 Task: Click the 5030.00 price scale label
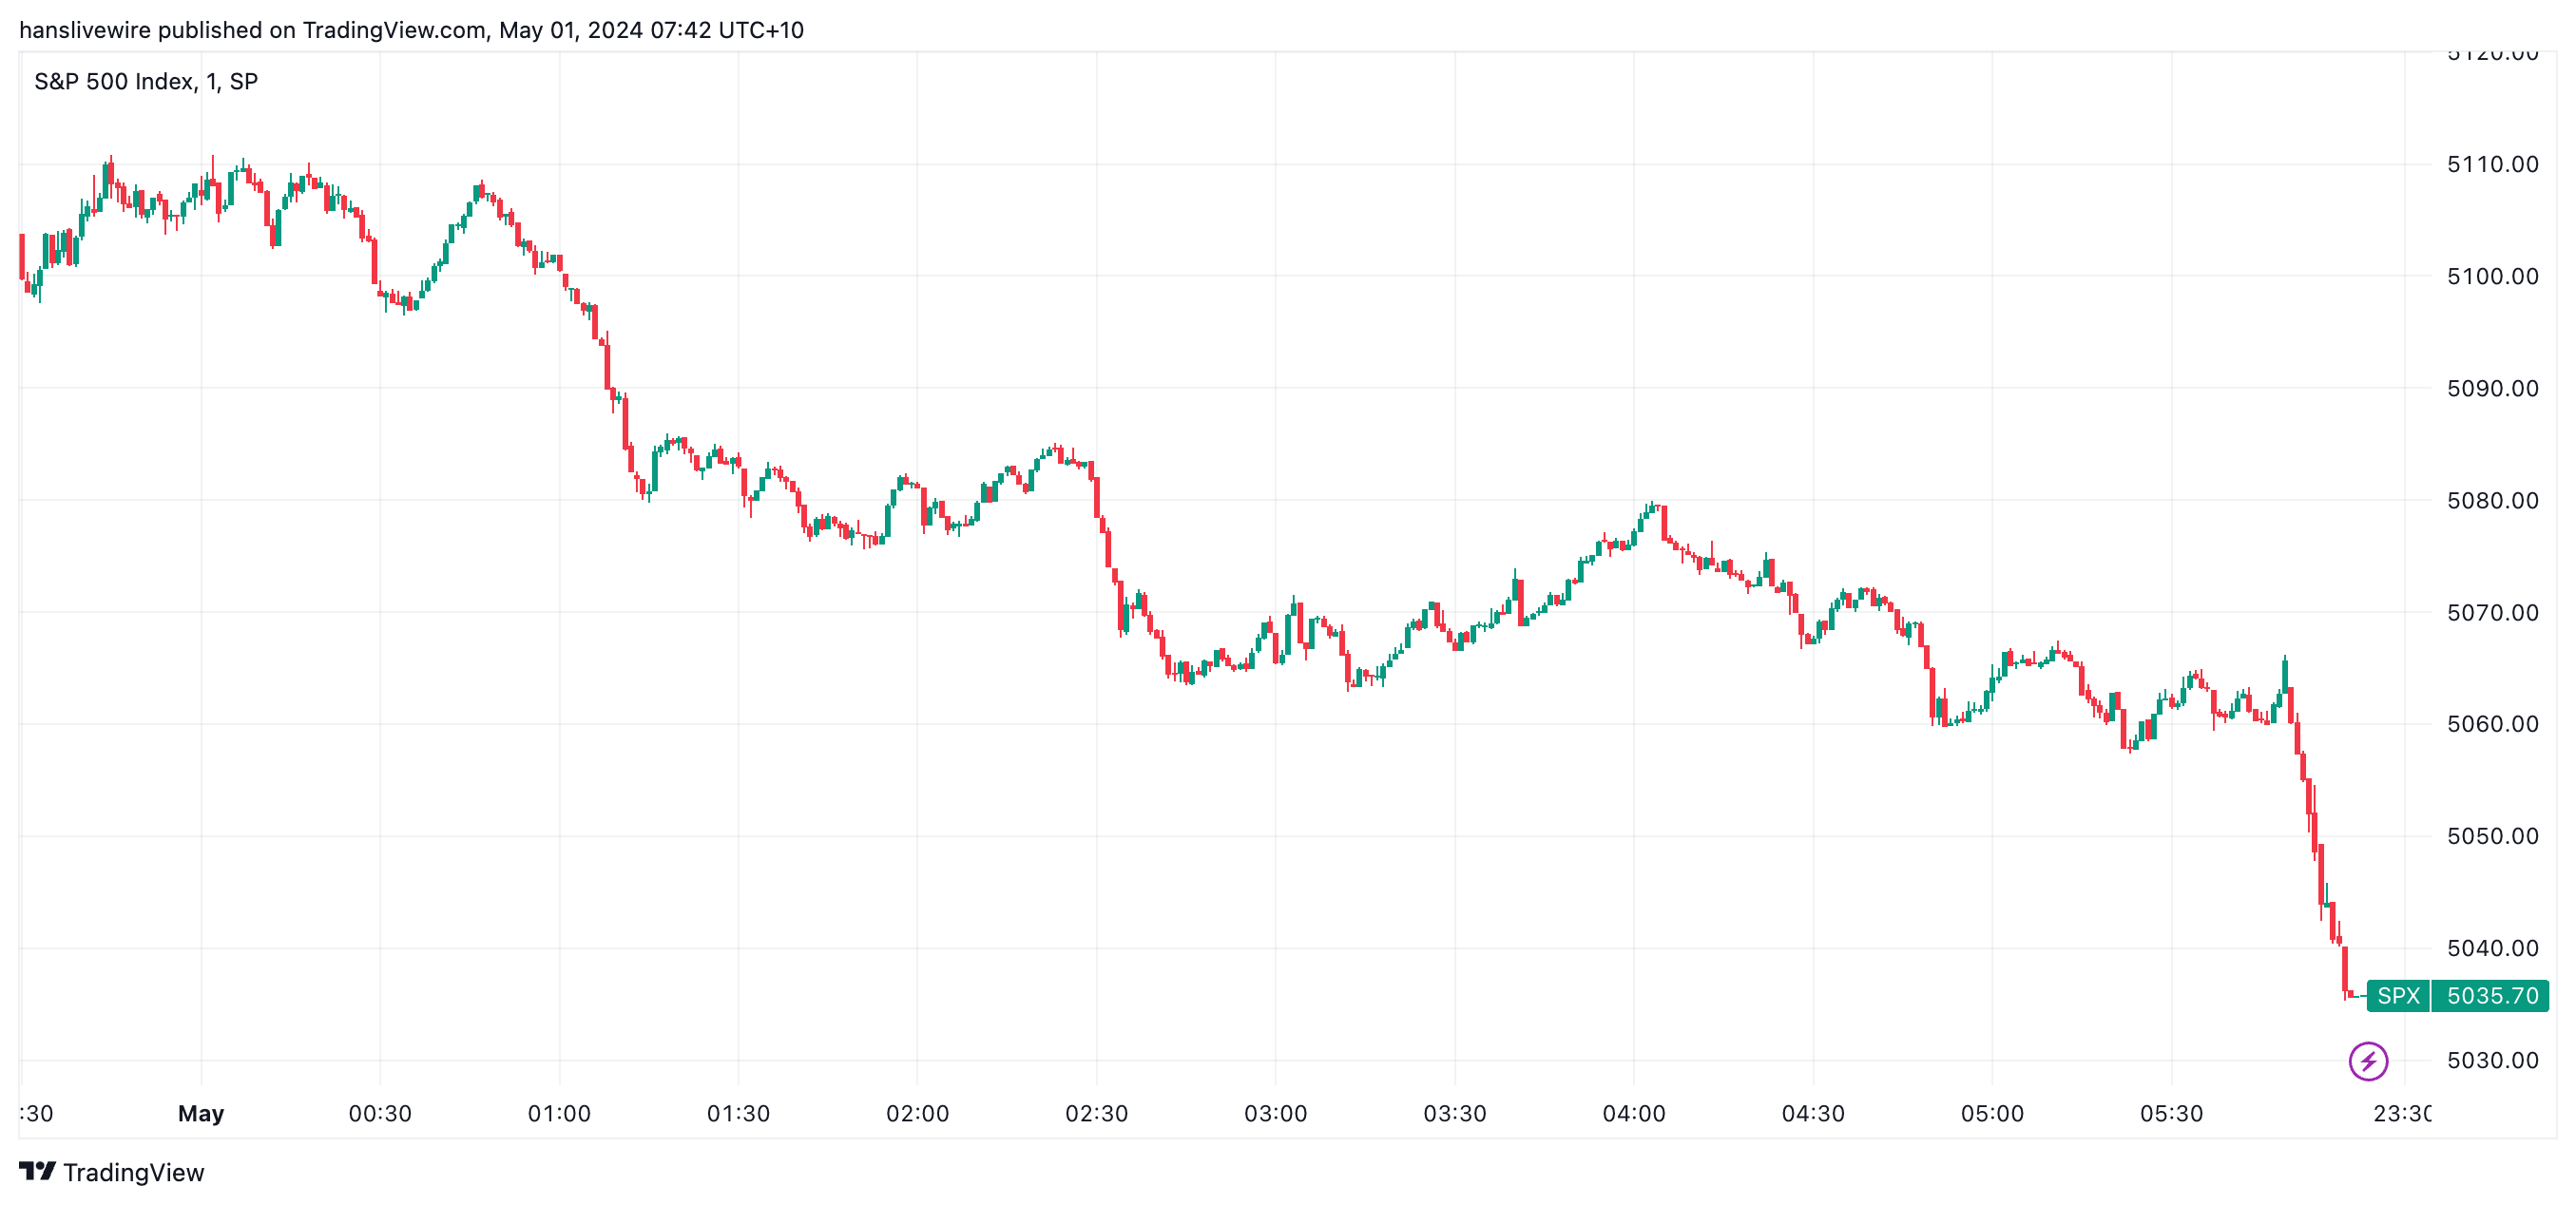(x=2492, y=1060)
